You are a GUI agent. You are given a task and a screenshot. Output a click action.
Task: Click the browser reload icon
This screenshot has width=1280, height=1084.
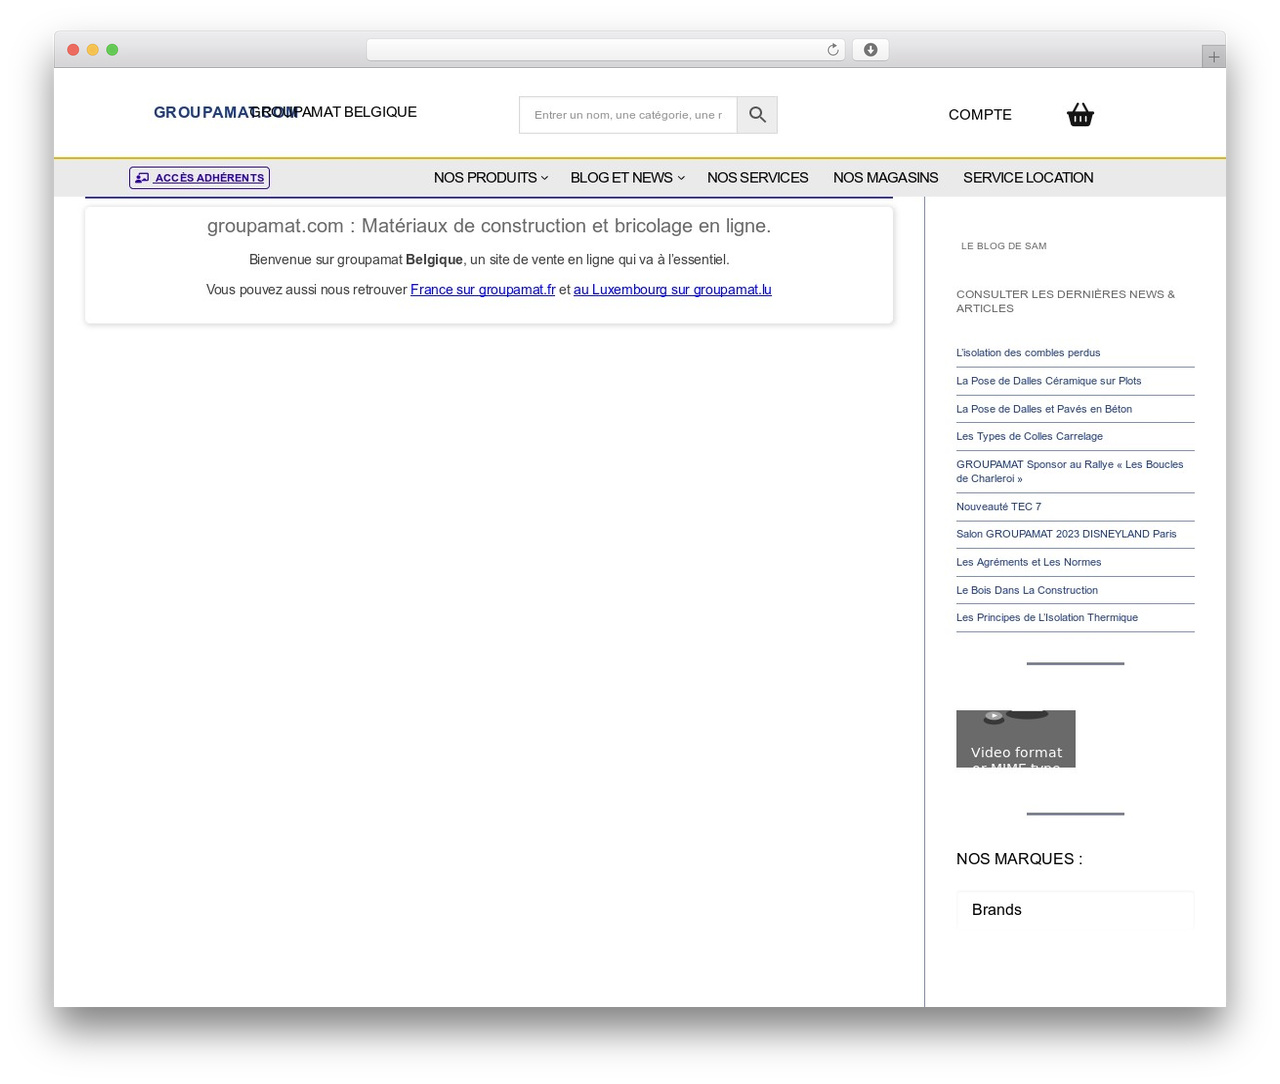coord(833,50)
